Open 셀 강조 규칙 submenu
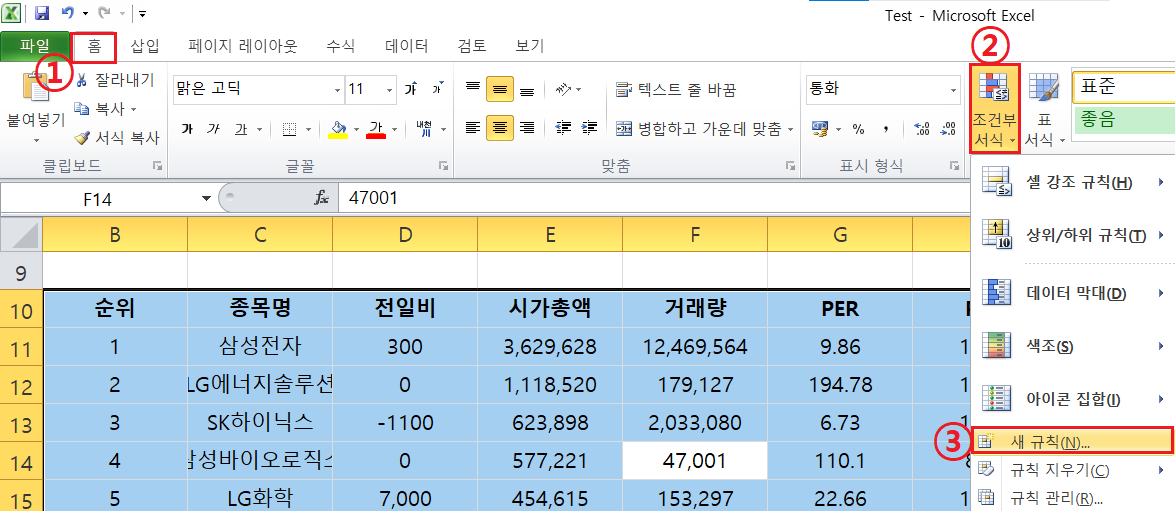 [1072, 183]
